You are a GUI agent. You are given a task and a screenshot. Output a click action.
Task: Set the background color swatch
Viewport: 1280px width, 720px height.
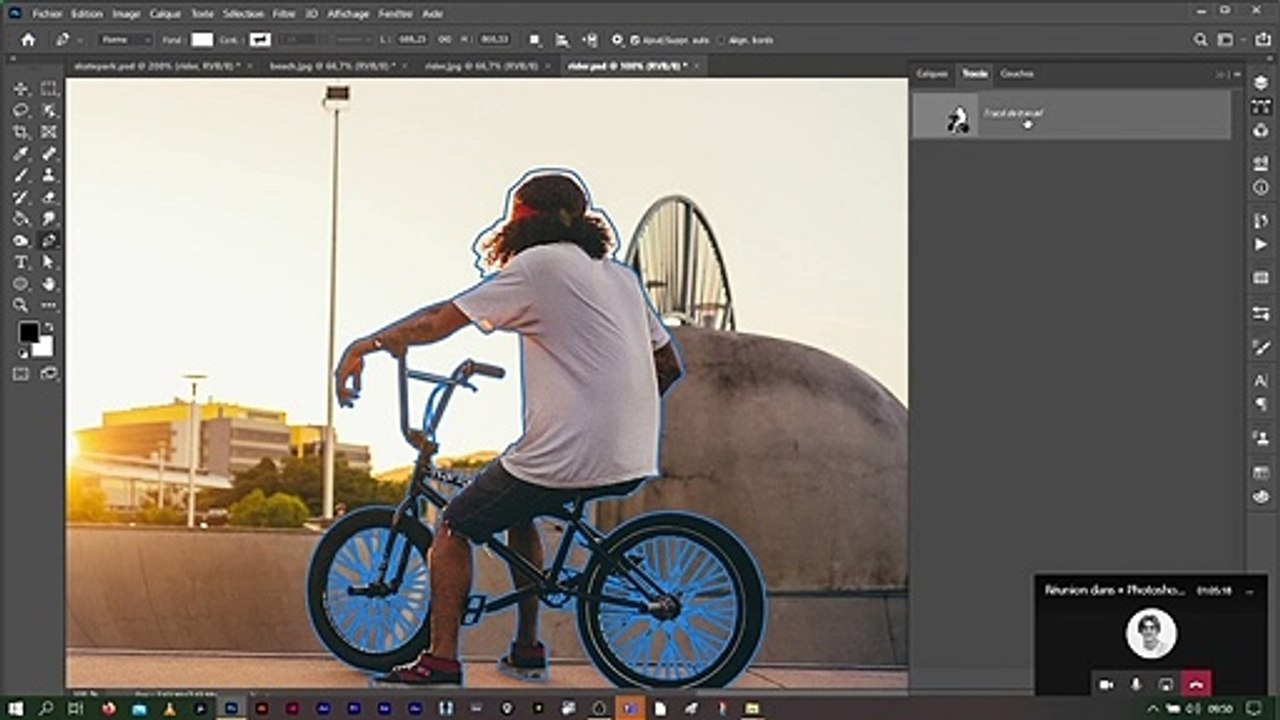coord(42,346)
